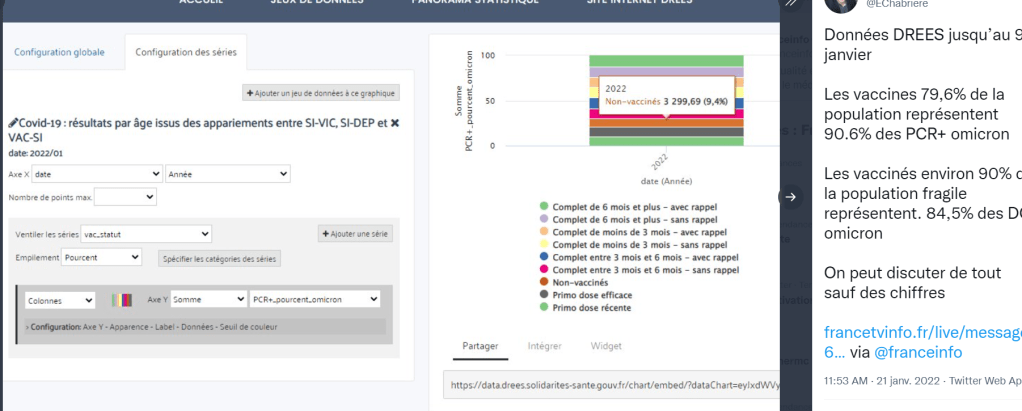Open the Année time-scale dropdown

coord(228,174)
